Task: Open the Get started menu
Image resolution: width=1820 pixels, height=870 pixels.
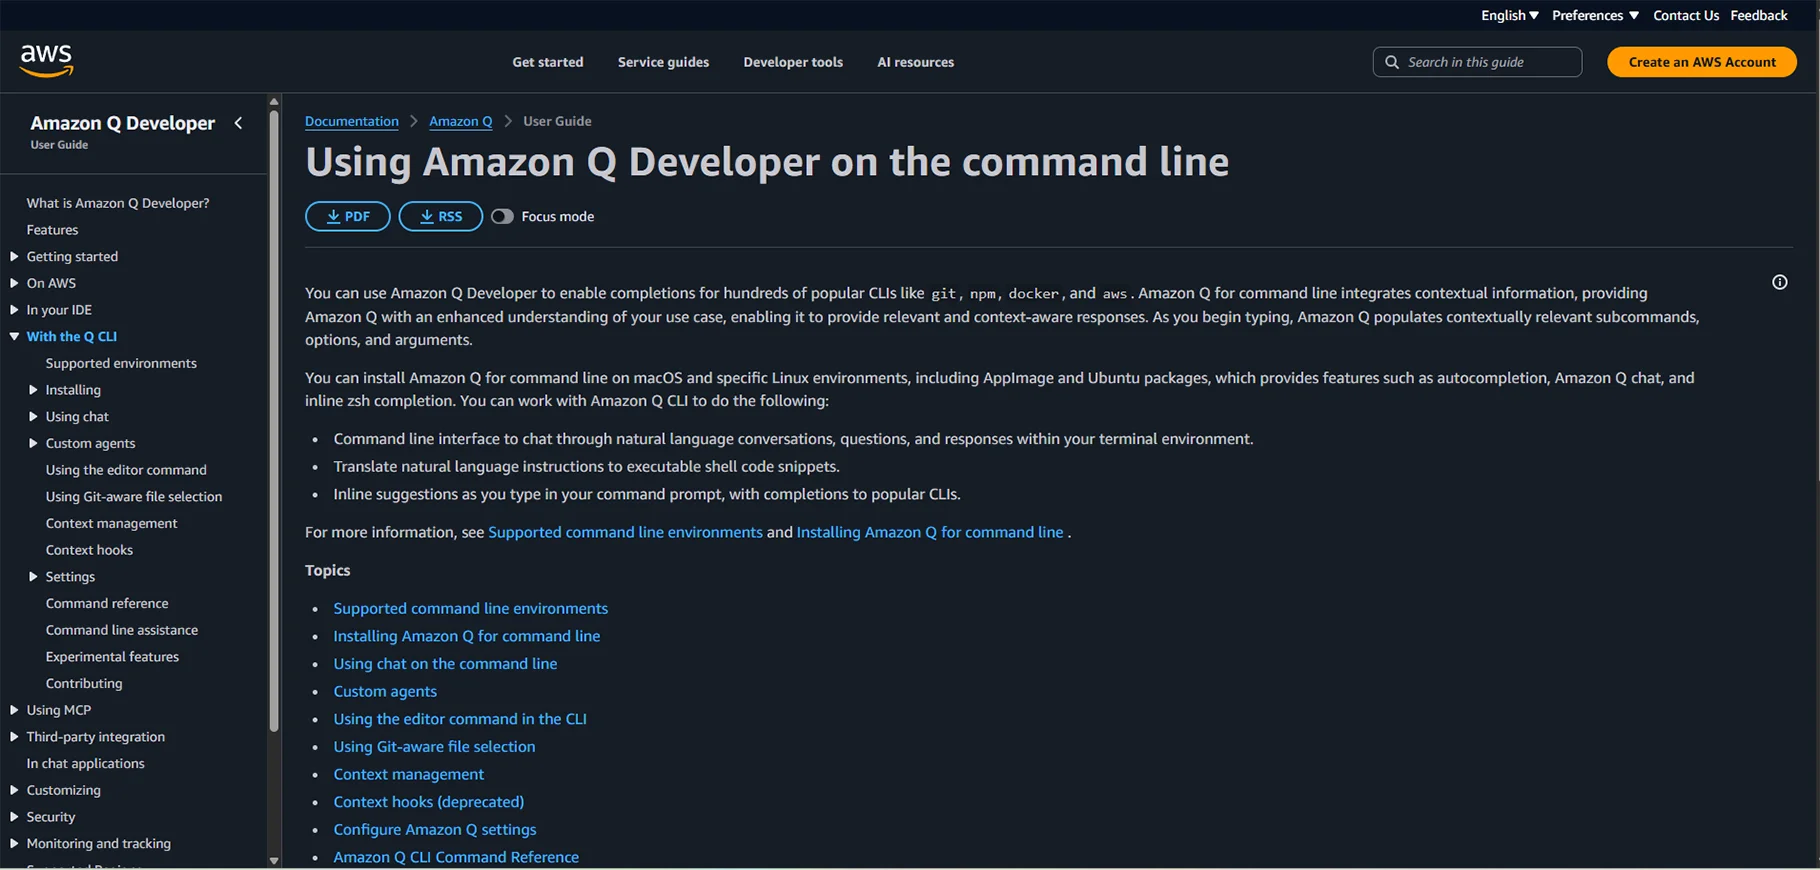Action: [547, 62]
